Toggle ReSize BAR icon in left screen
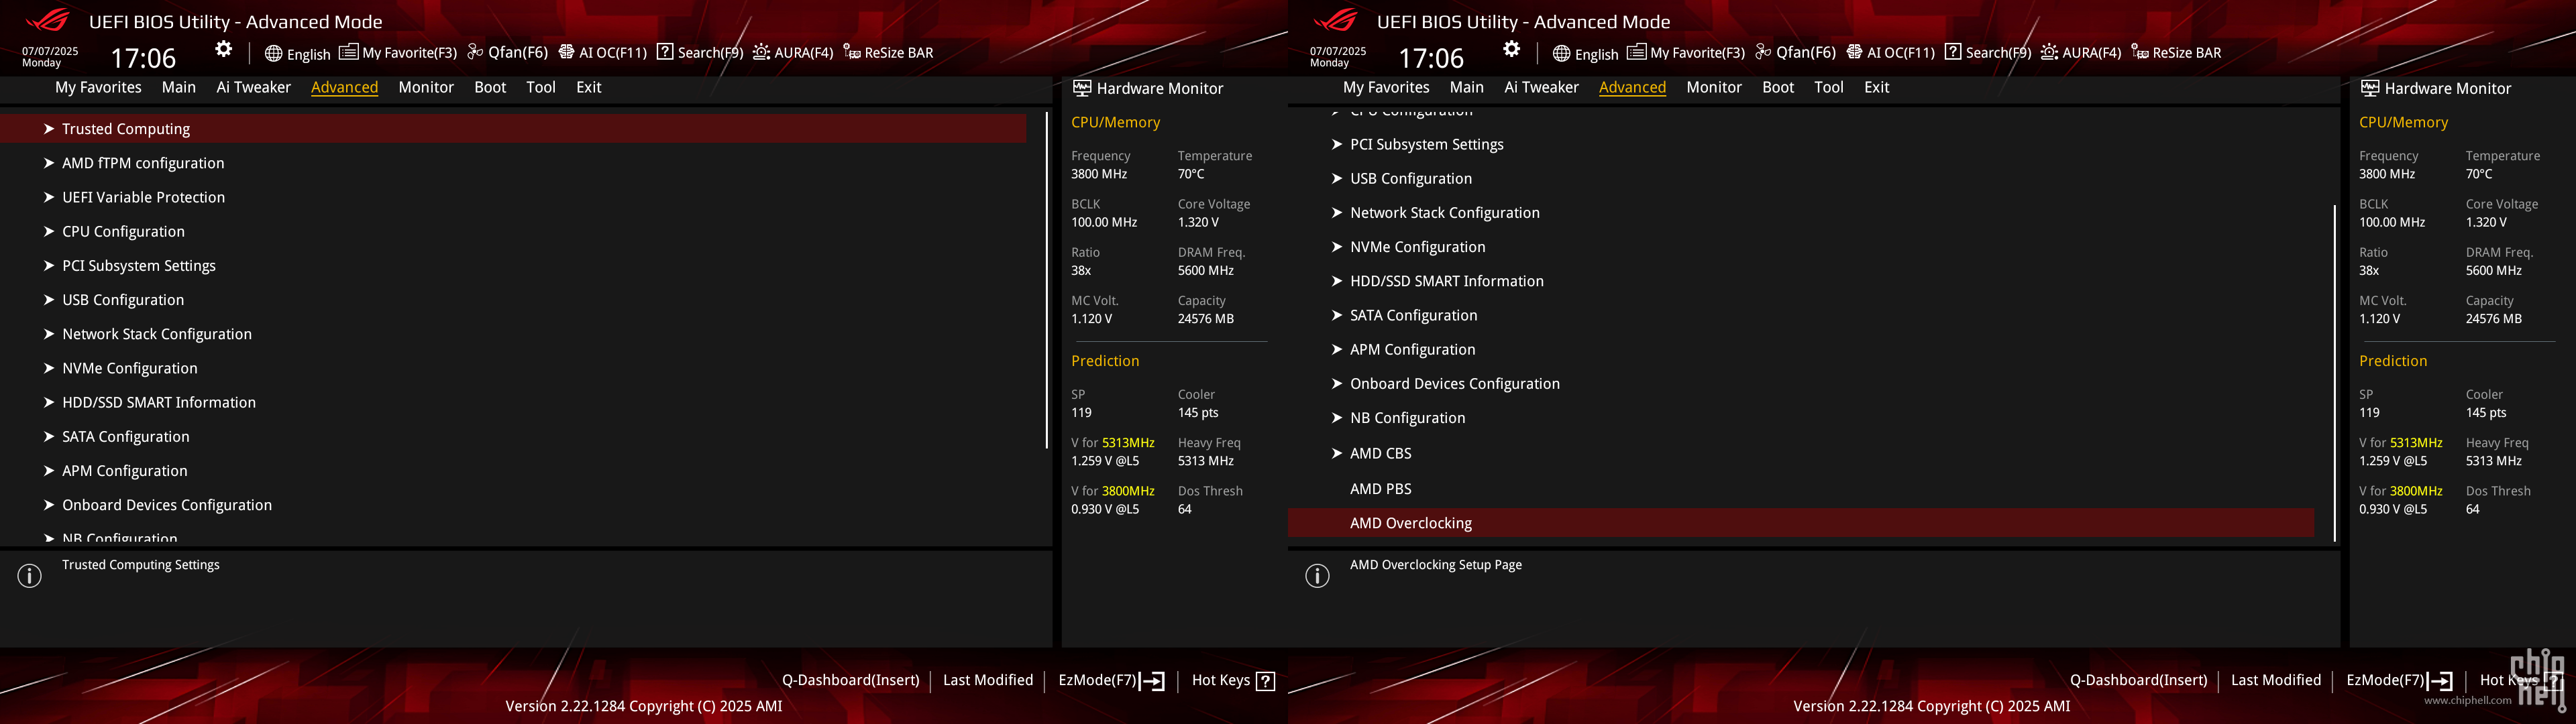Viewport: 2576px width, 724px height. (x=852, y=52)
